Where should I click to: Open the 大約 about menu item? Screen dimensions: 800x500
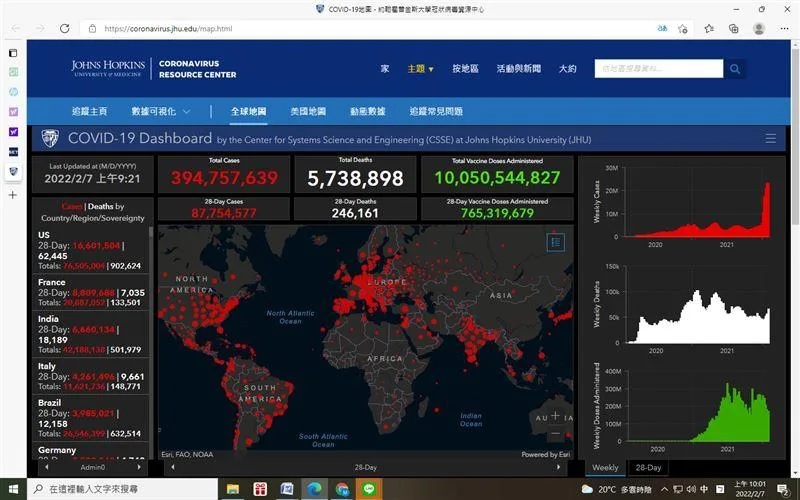pyautogui.click(x=567, y=68)
